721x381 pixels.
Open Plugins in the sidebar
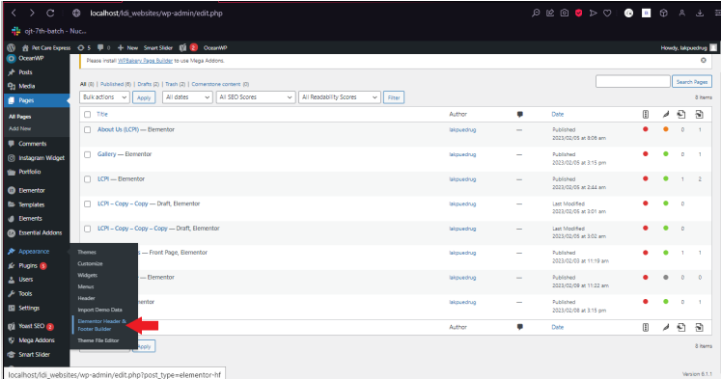point(28,266)
